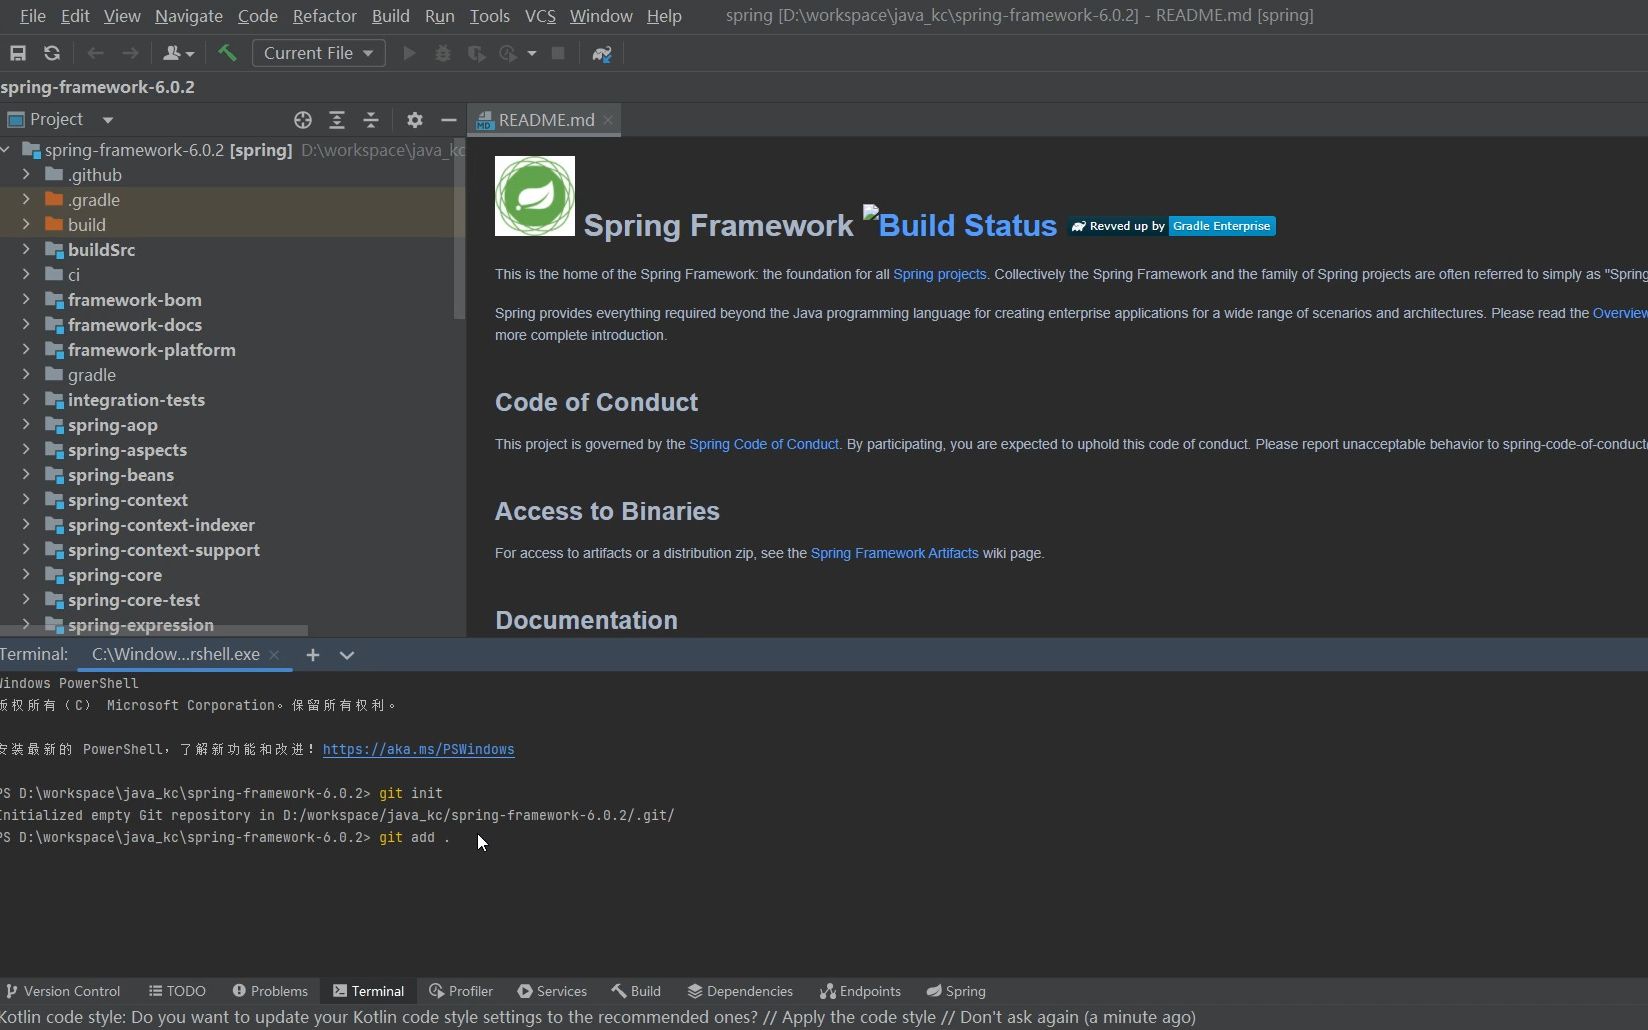Switch to the Terminal tool window tab
Screen dimensions: 1648x1030
pyautogui.click(x=369, y=991)
